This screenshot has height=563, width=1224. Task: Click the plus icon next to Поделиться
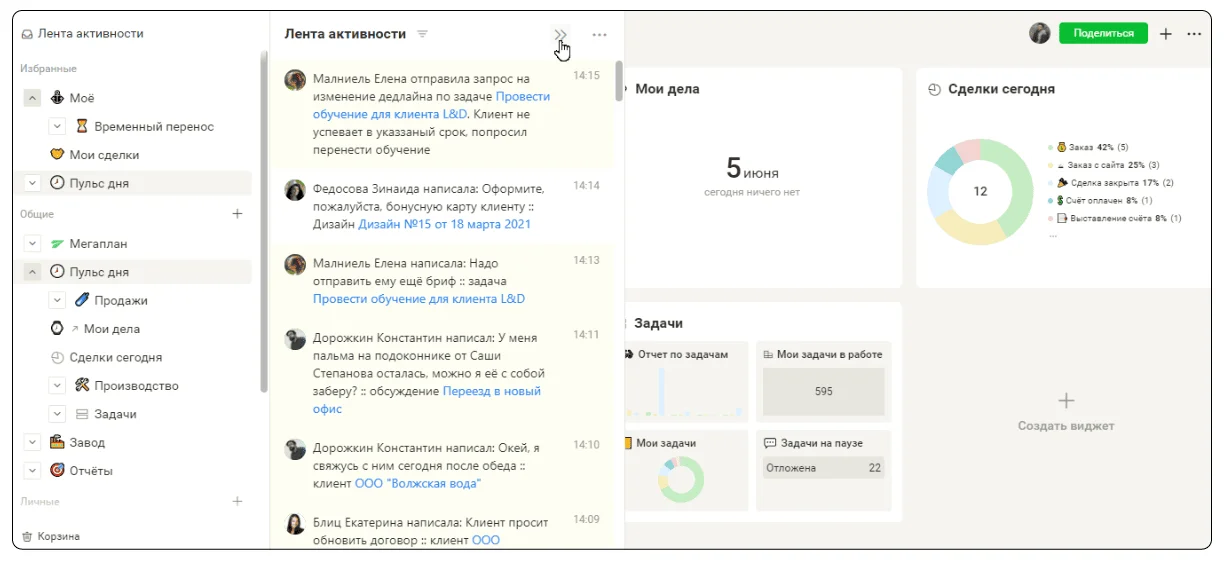(1165, 33)
